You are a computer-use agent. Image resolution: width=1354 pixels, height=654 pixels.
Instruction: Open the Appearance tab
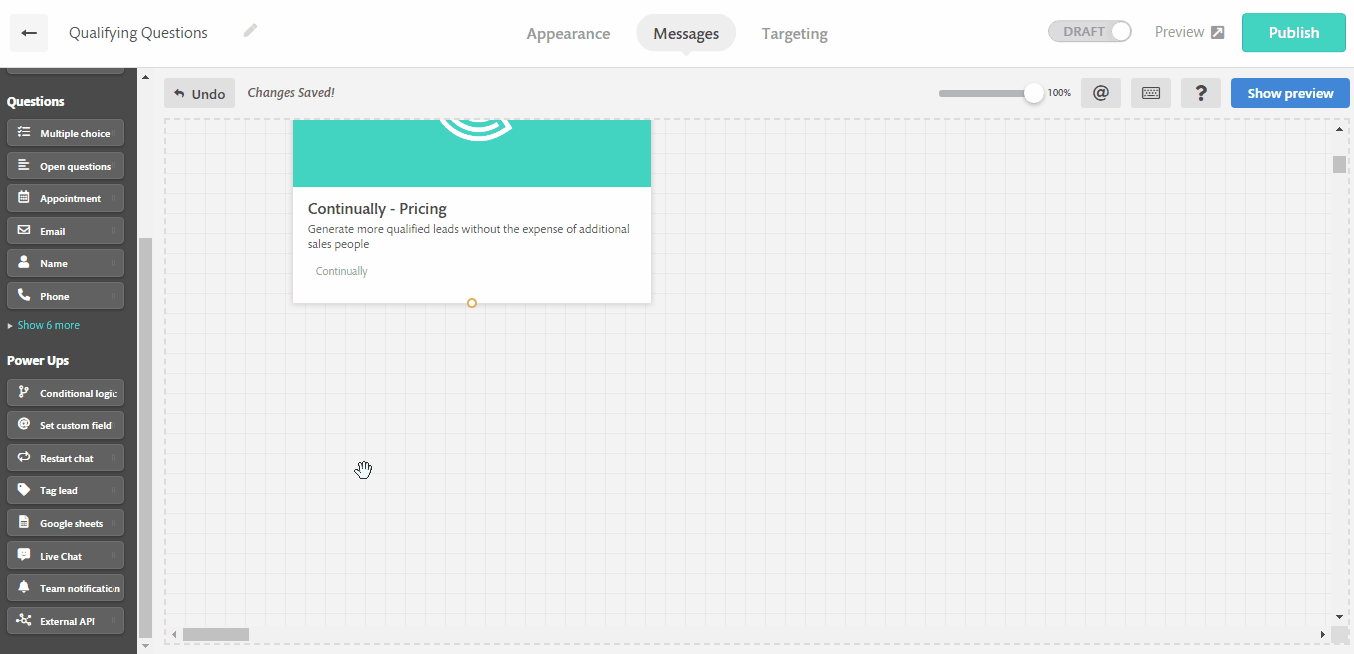tap(568, 33)
